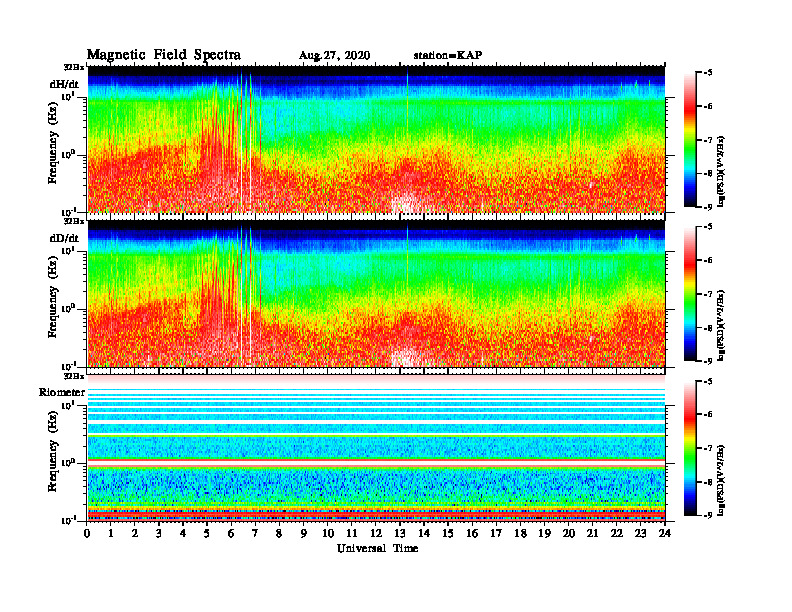This screenshot has width=792, height=612.
Task: Click hour tick label "9" on time axis
Action: click(x=303, y=533)
